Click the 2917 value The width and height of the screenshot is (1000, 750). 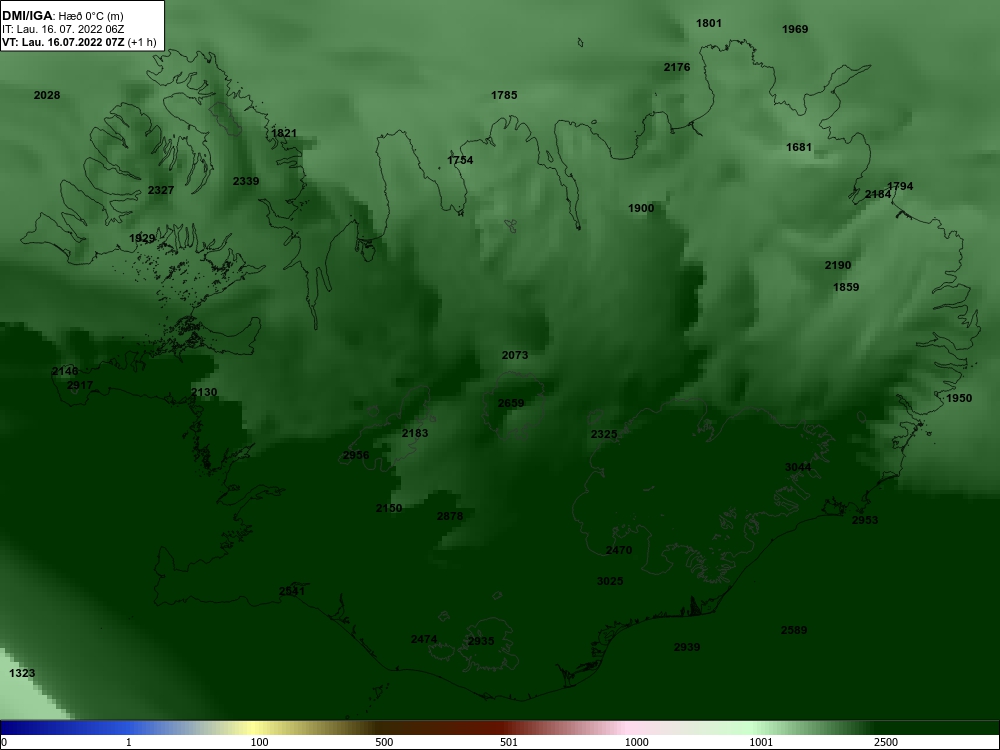click(80, 385)
